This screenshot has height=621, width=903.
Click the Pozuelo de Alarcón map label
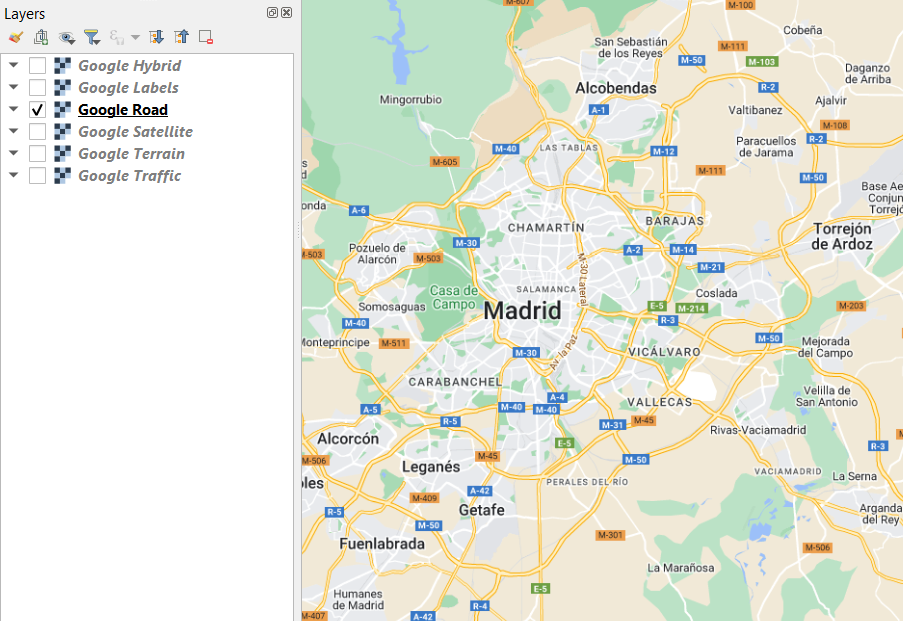[x=377, y=253]
